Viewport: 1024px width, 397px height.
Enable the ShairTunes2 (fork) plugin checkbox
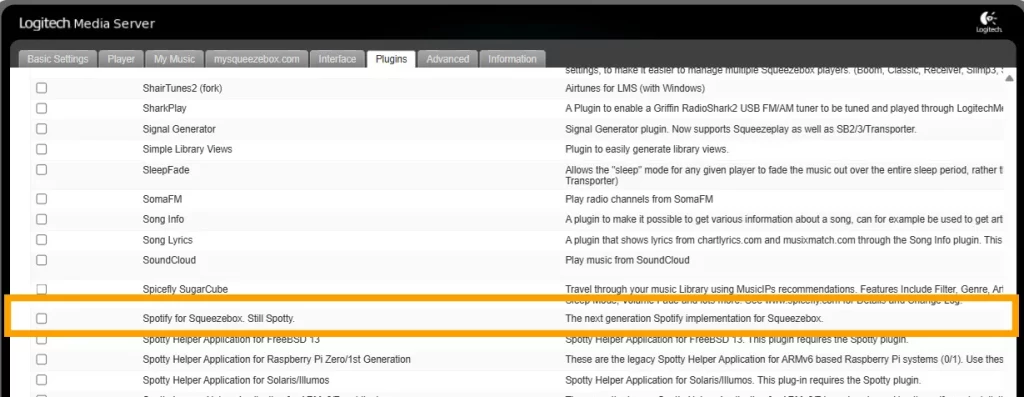tap(42, 87)
